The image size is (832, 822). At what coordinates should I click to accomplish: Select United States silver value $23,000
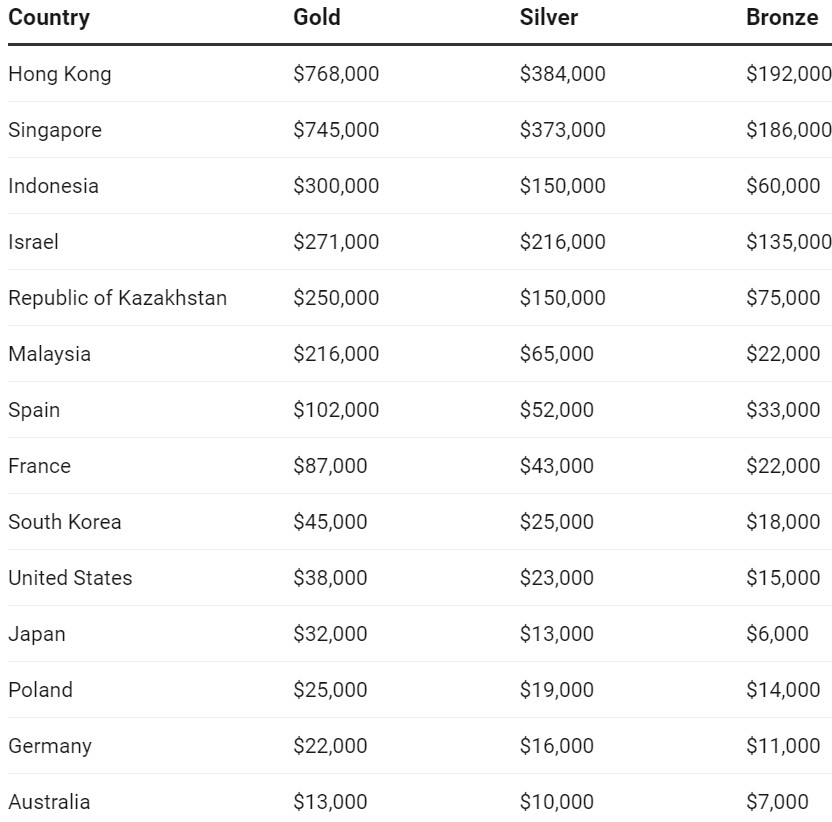pos(557,578)
